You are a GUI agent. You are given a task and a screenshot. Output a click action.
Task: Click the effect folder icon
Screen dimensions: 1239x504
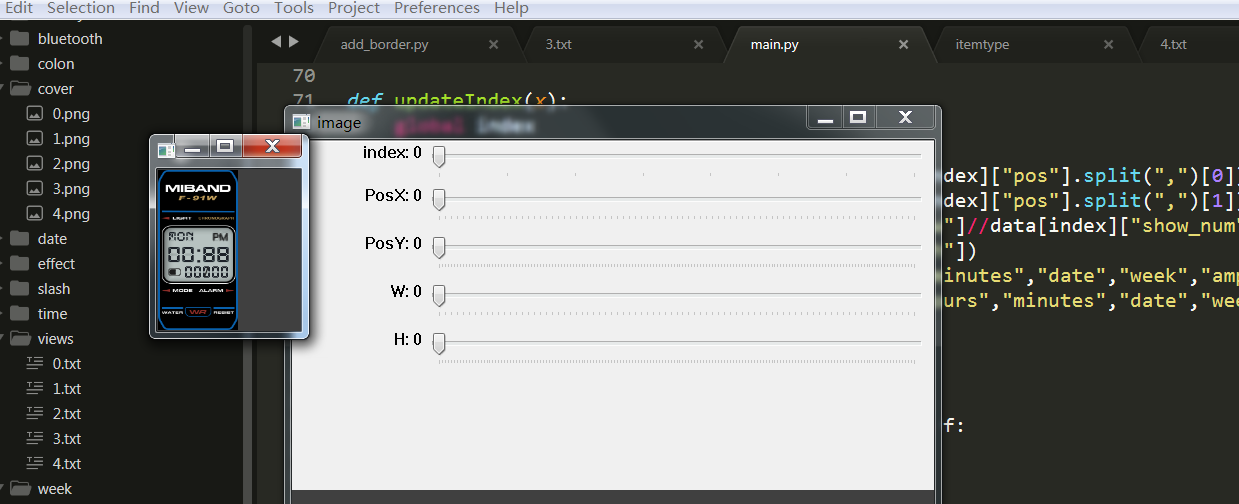point(18,264)
